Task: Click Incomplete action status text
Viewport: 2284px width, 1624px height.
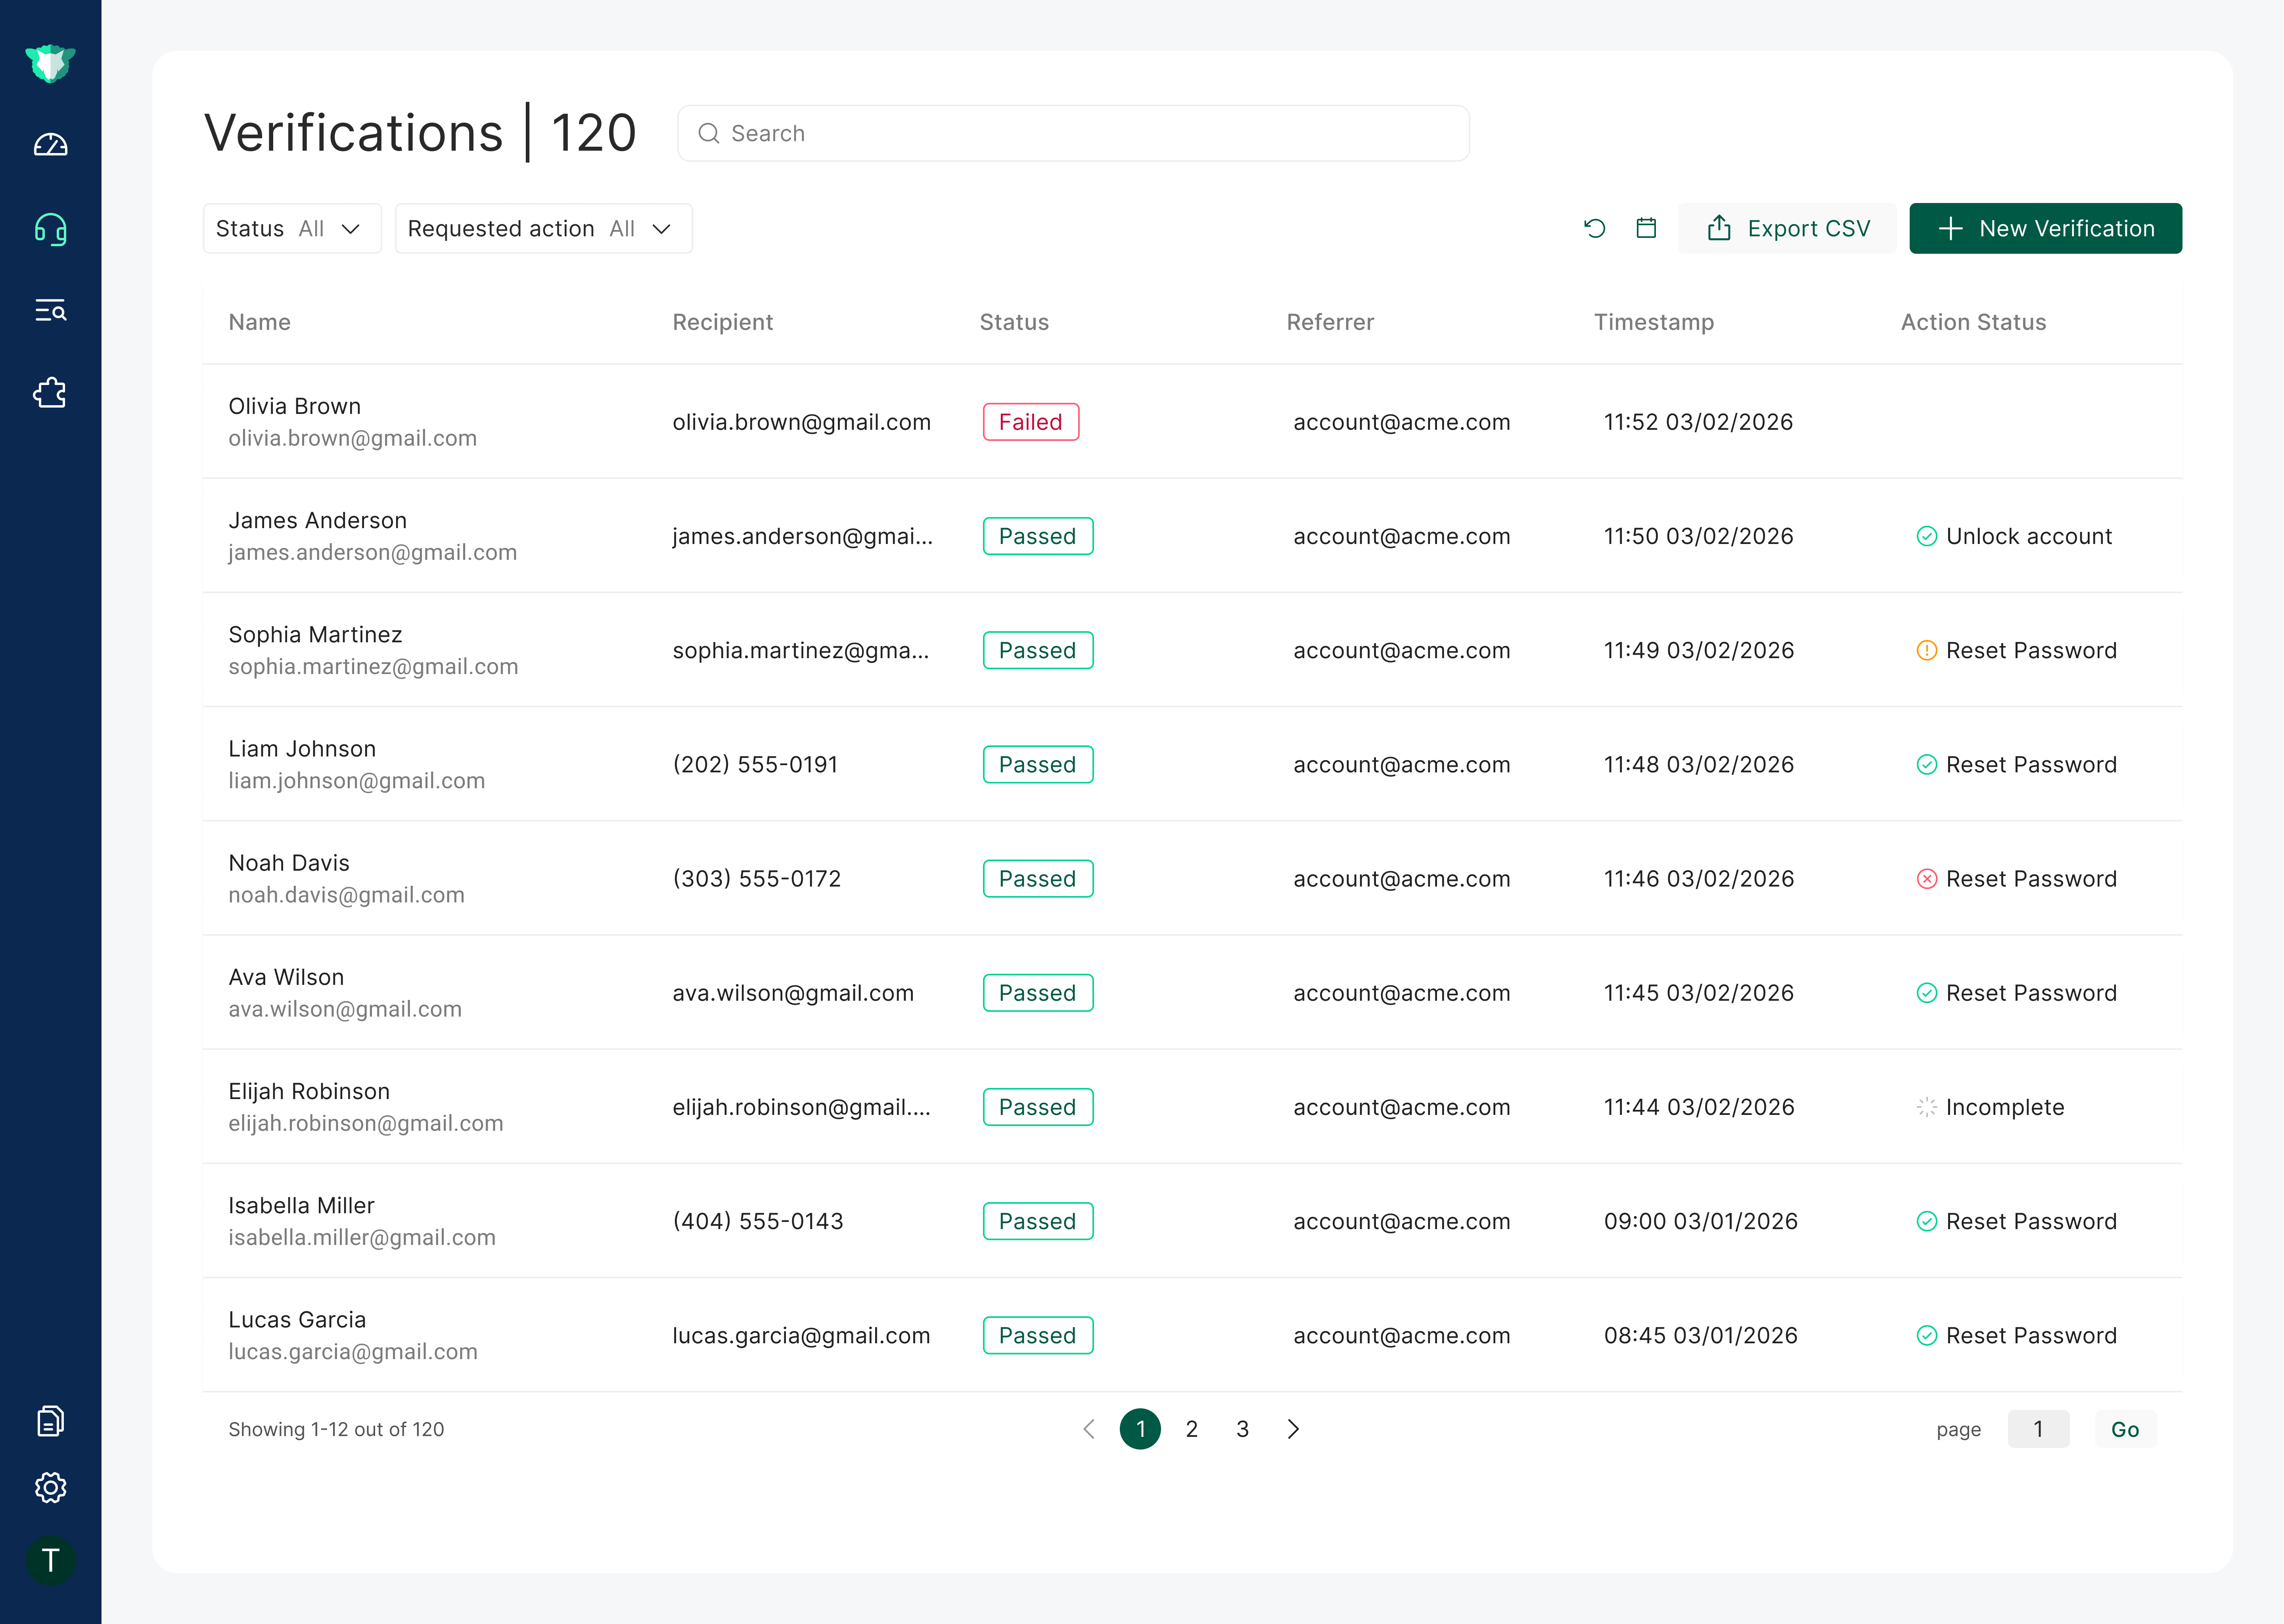Action: 2005,1107
